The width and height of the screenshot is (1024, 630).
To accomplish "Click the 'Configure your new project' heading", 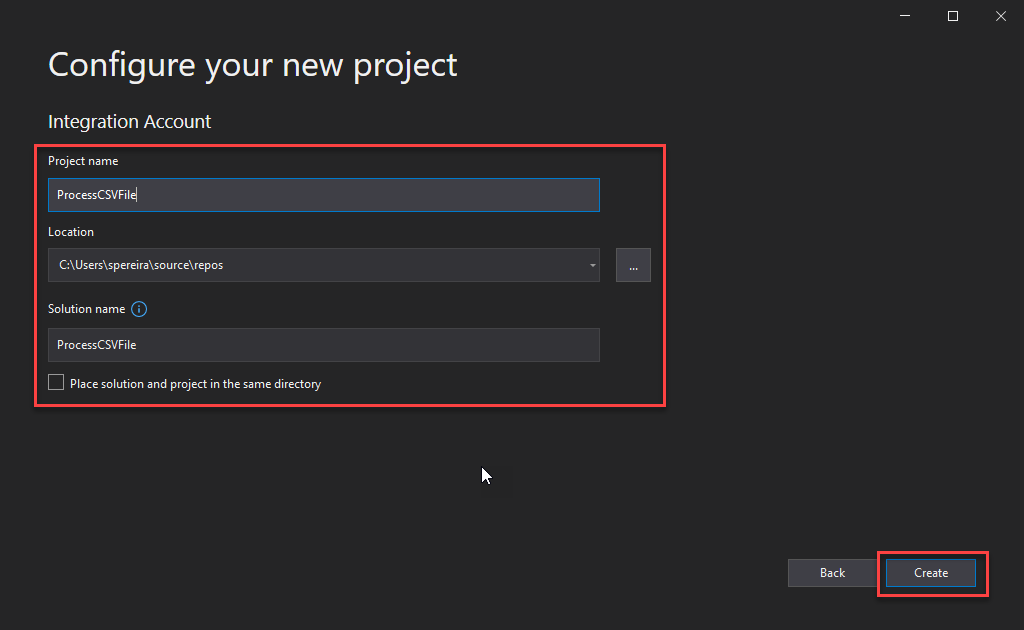I will (253, 65).
